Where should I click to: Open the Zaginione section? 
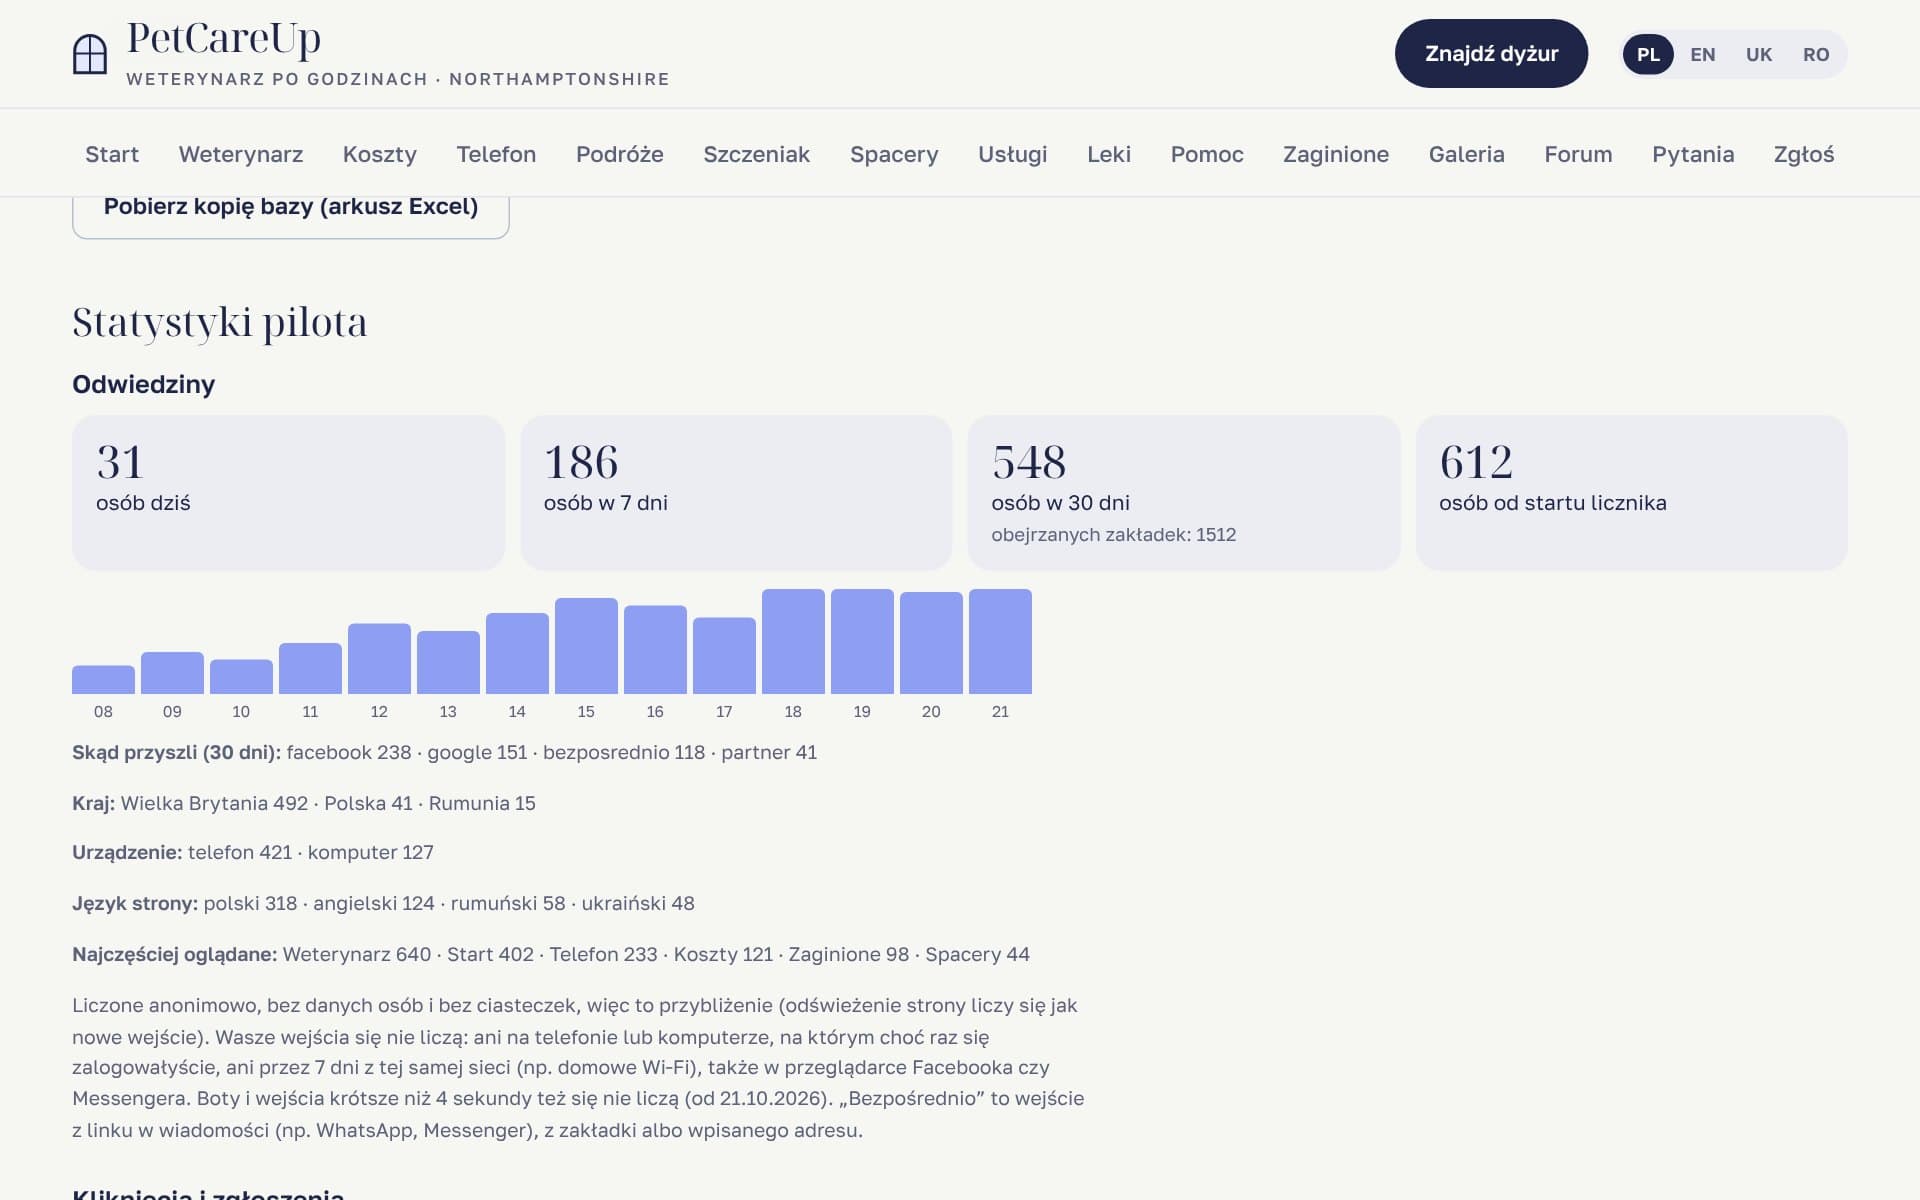pos(1336,154)
